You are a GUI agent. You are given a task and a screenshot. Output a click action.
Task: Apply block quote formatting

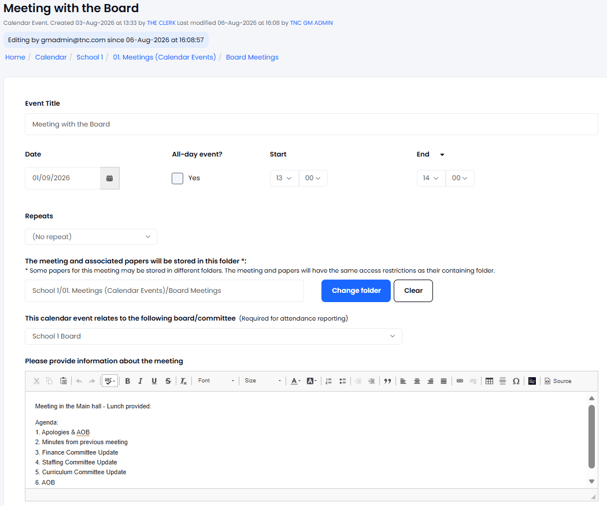(388, 381)
